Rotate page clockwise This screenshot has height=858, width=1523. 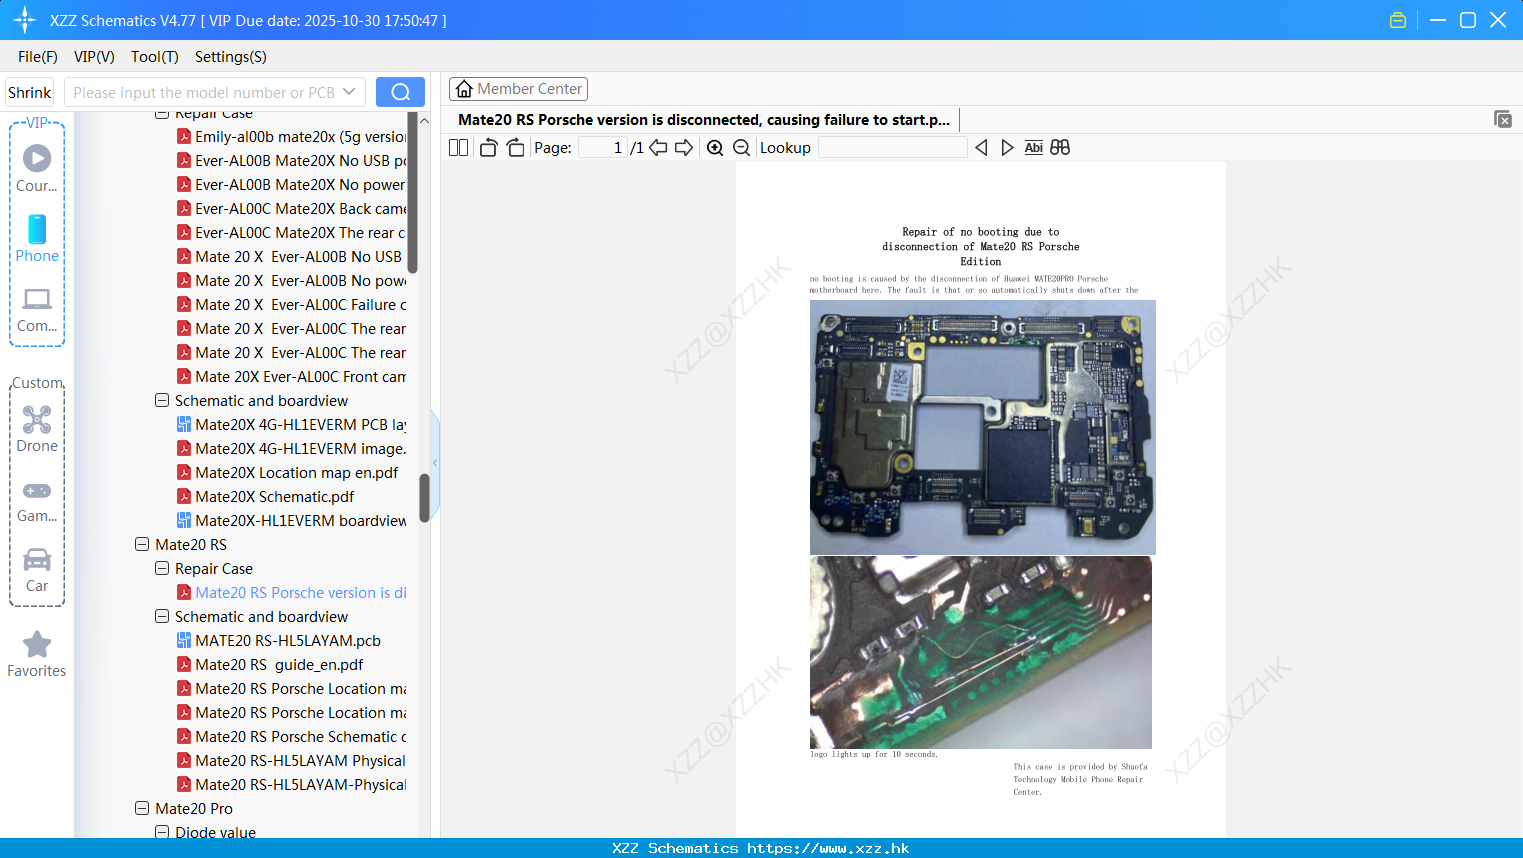click(515, 148)
